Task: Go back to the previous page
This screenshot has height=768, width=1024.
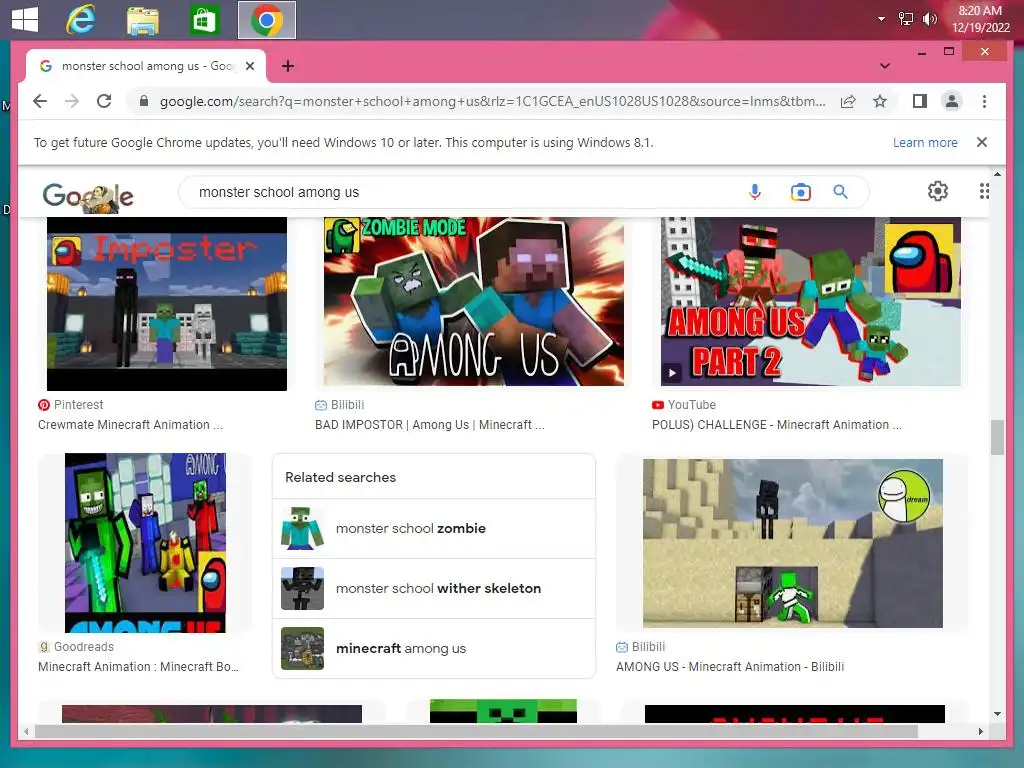Action: pos(40,101)
